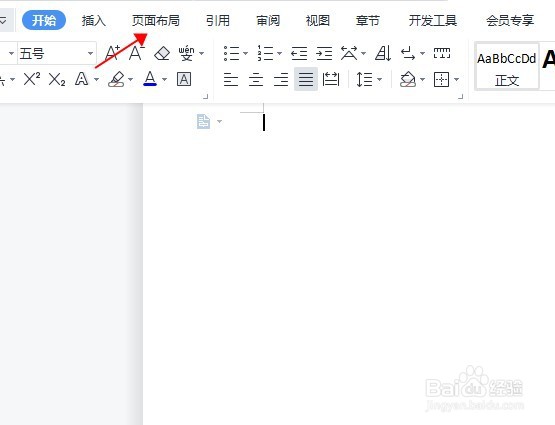
Task: Apply the text highlight color
Action: point(116,79)
